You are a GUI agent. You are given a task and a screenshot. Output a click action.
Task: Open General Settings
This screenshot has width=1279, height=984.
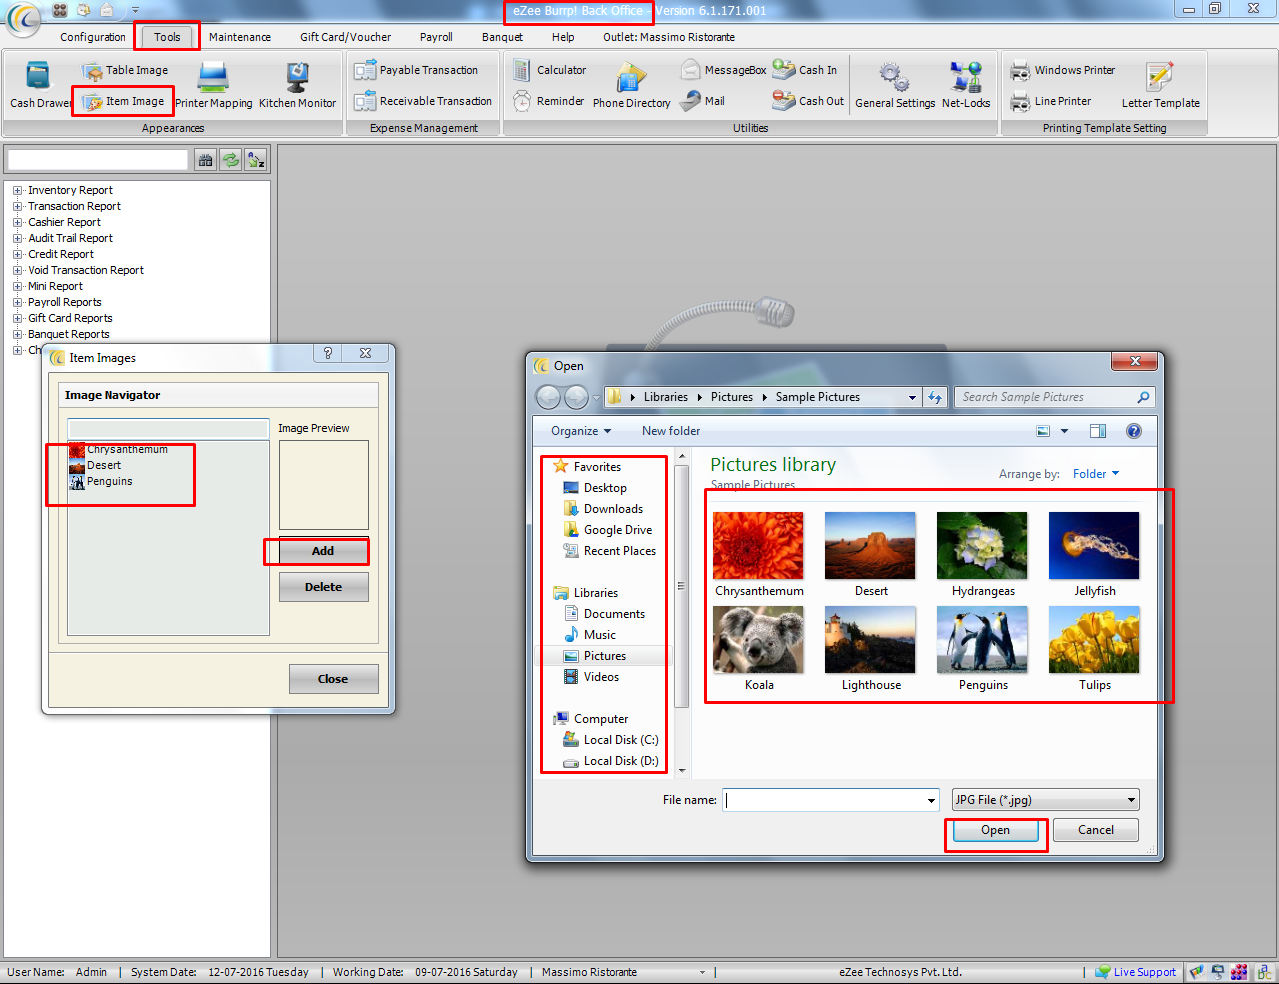(x=895, y=85)
